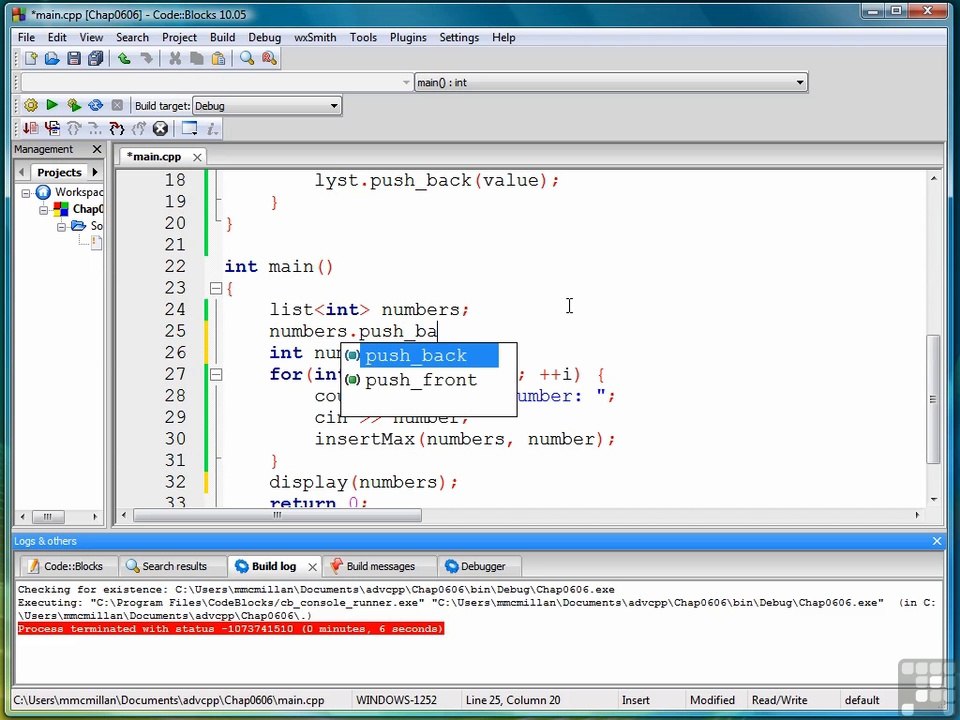Click 'WINDOWS-1252' encoding in status bar
Screen dimensions: 960x720
coord(396,700)
